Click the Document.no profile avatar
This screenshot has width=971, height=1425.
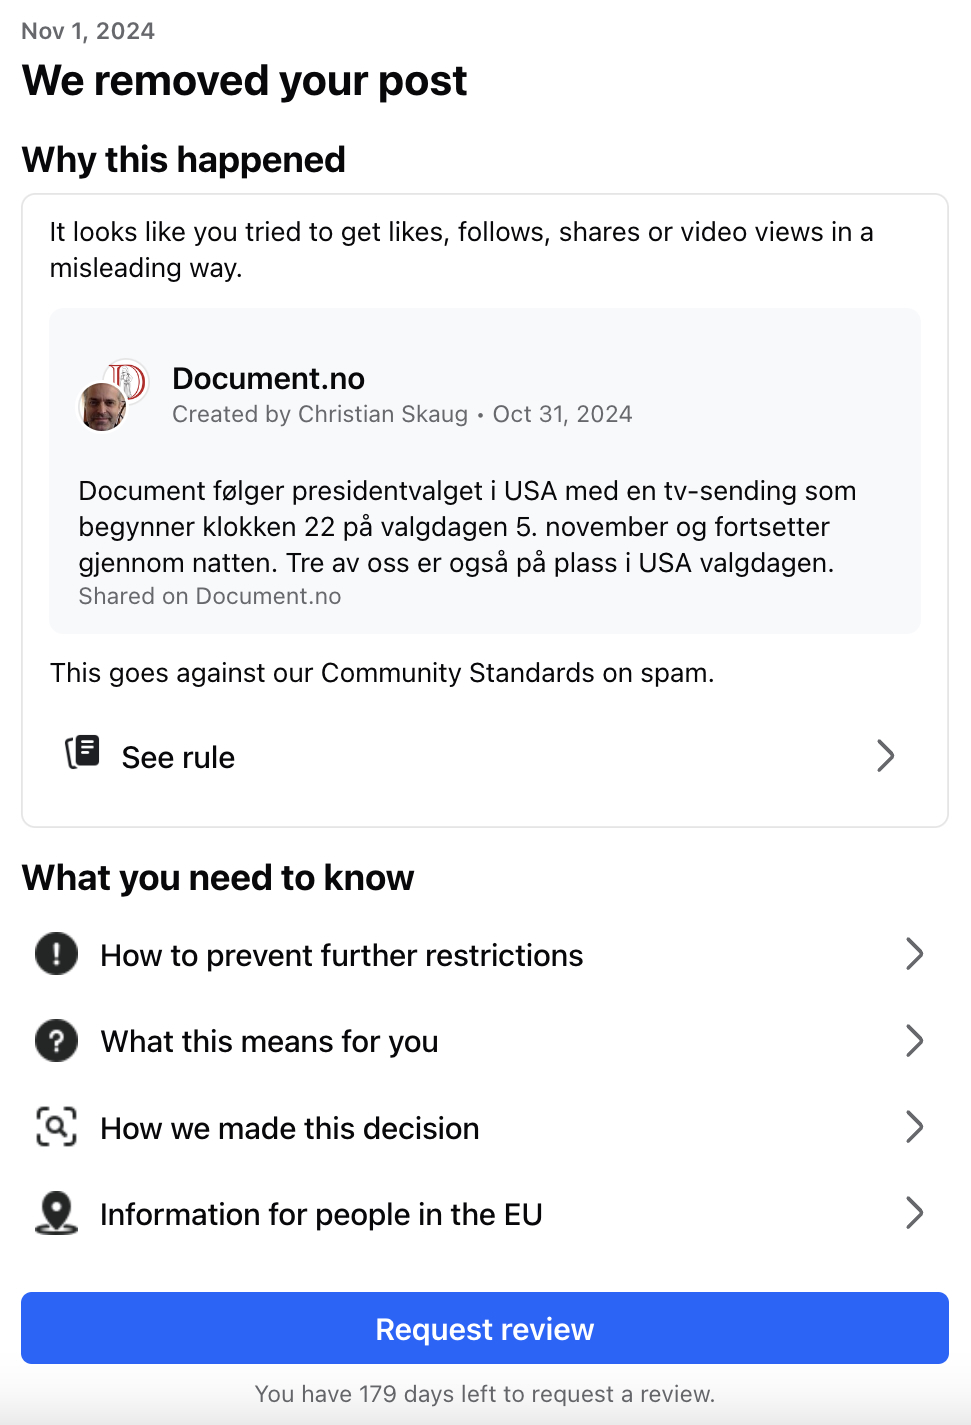(x=112, y=395)
